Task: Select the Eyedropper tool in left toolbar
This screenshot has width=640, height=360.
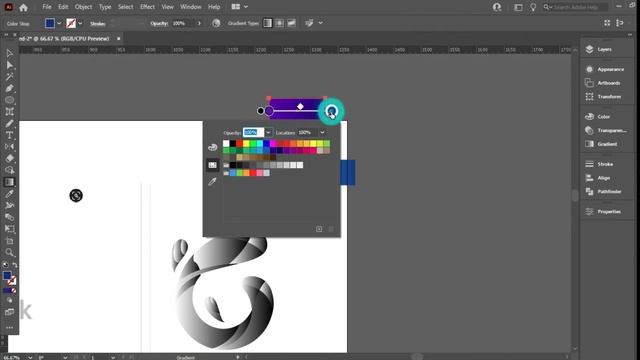Action: pos(9,193)
